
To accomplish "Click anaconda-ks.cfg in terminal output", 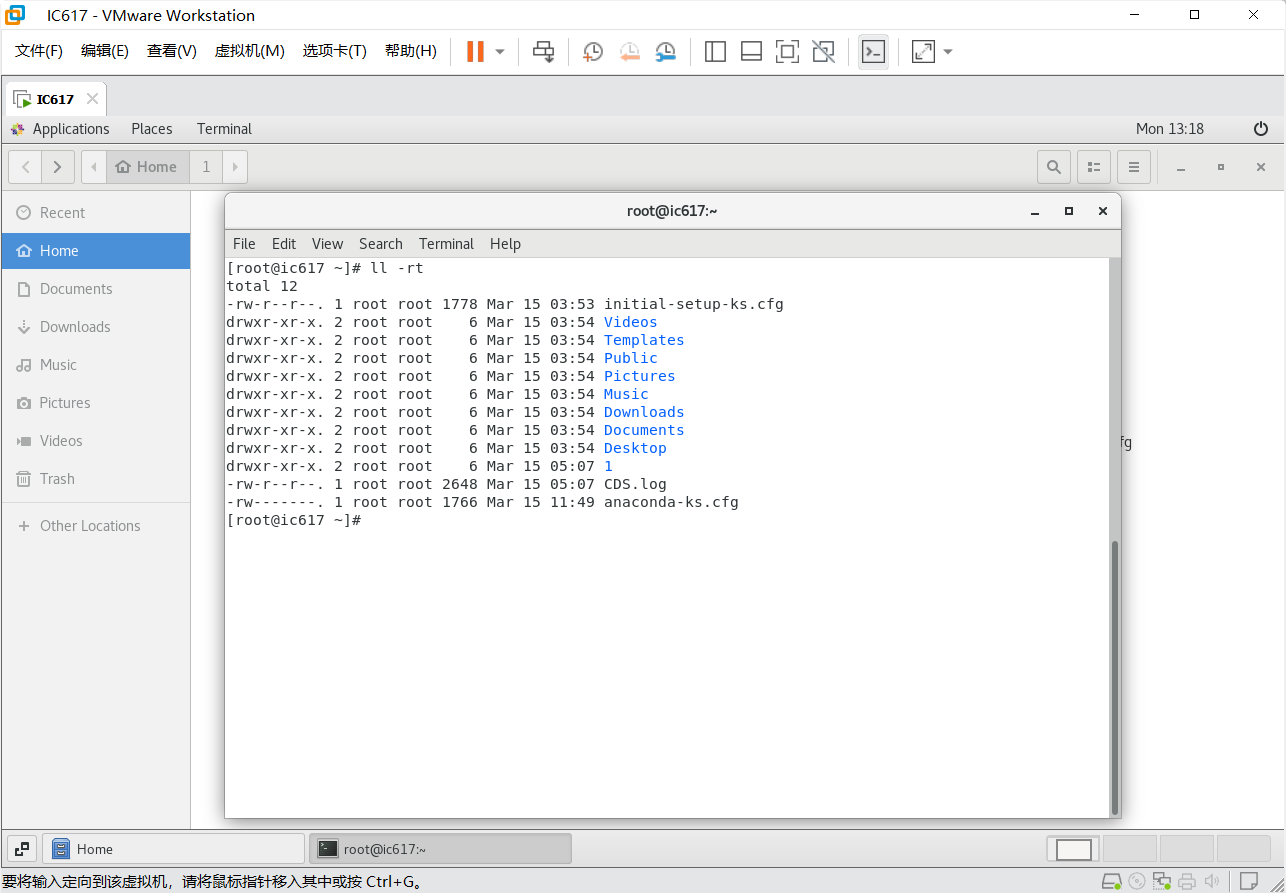I will (671, 502).
